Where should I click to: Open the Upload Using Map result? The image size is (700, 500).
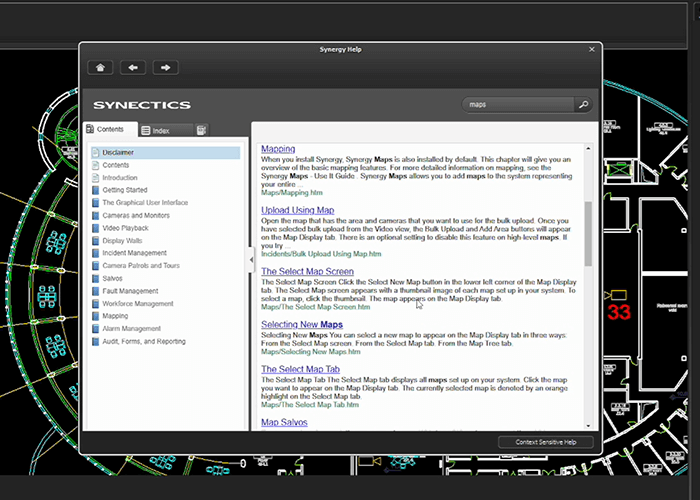(x=298, y=210)
